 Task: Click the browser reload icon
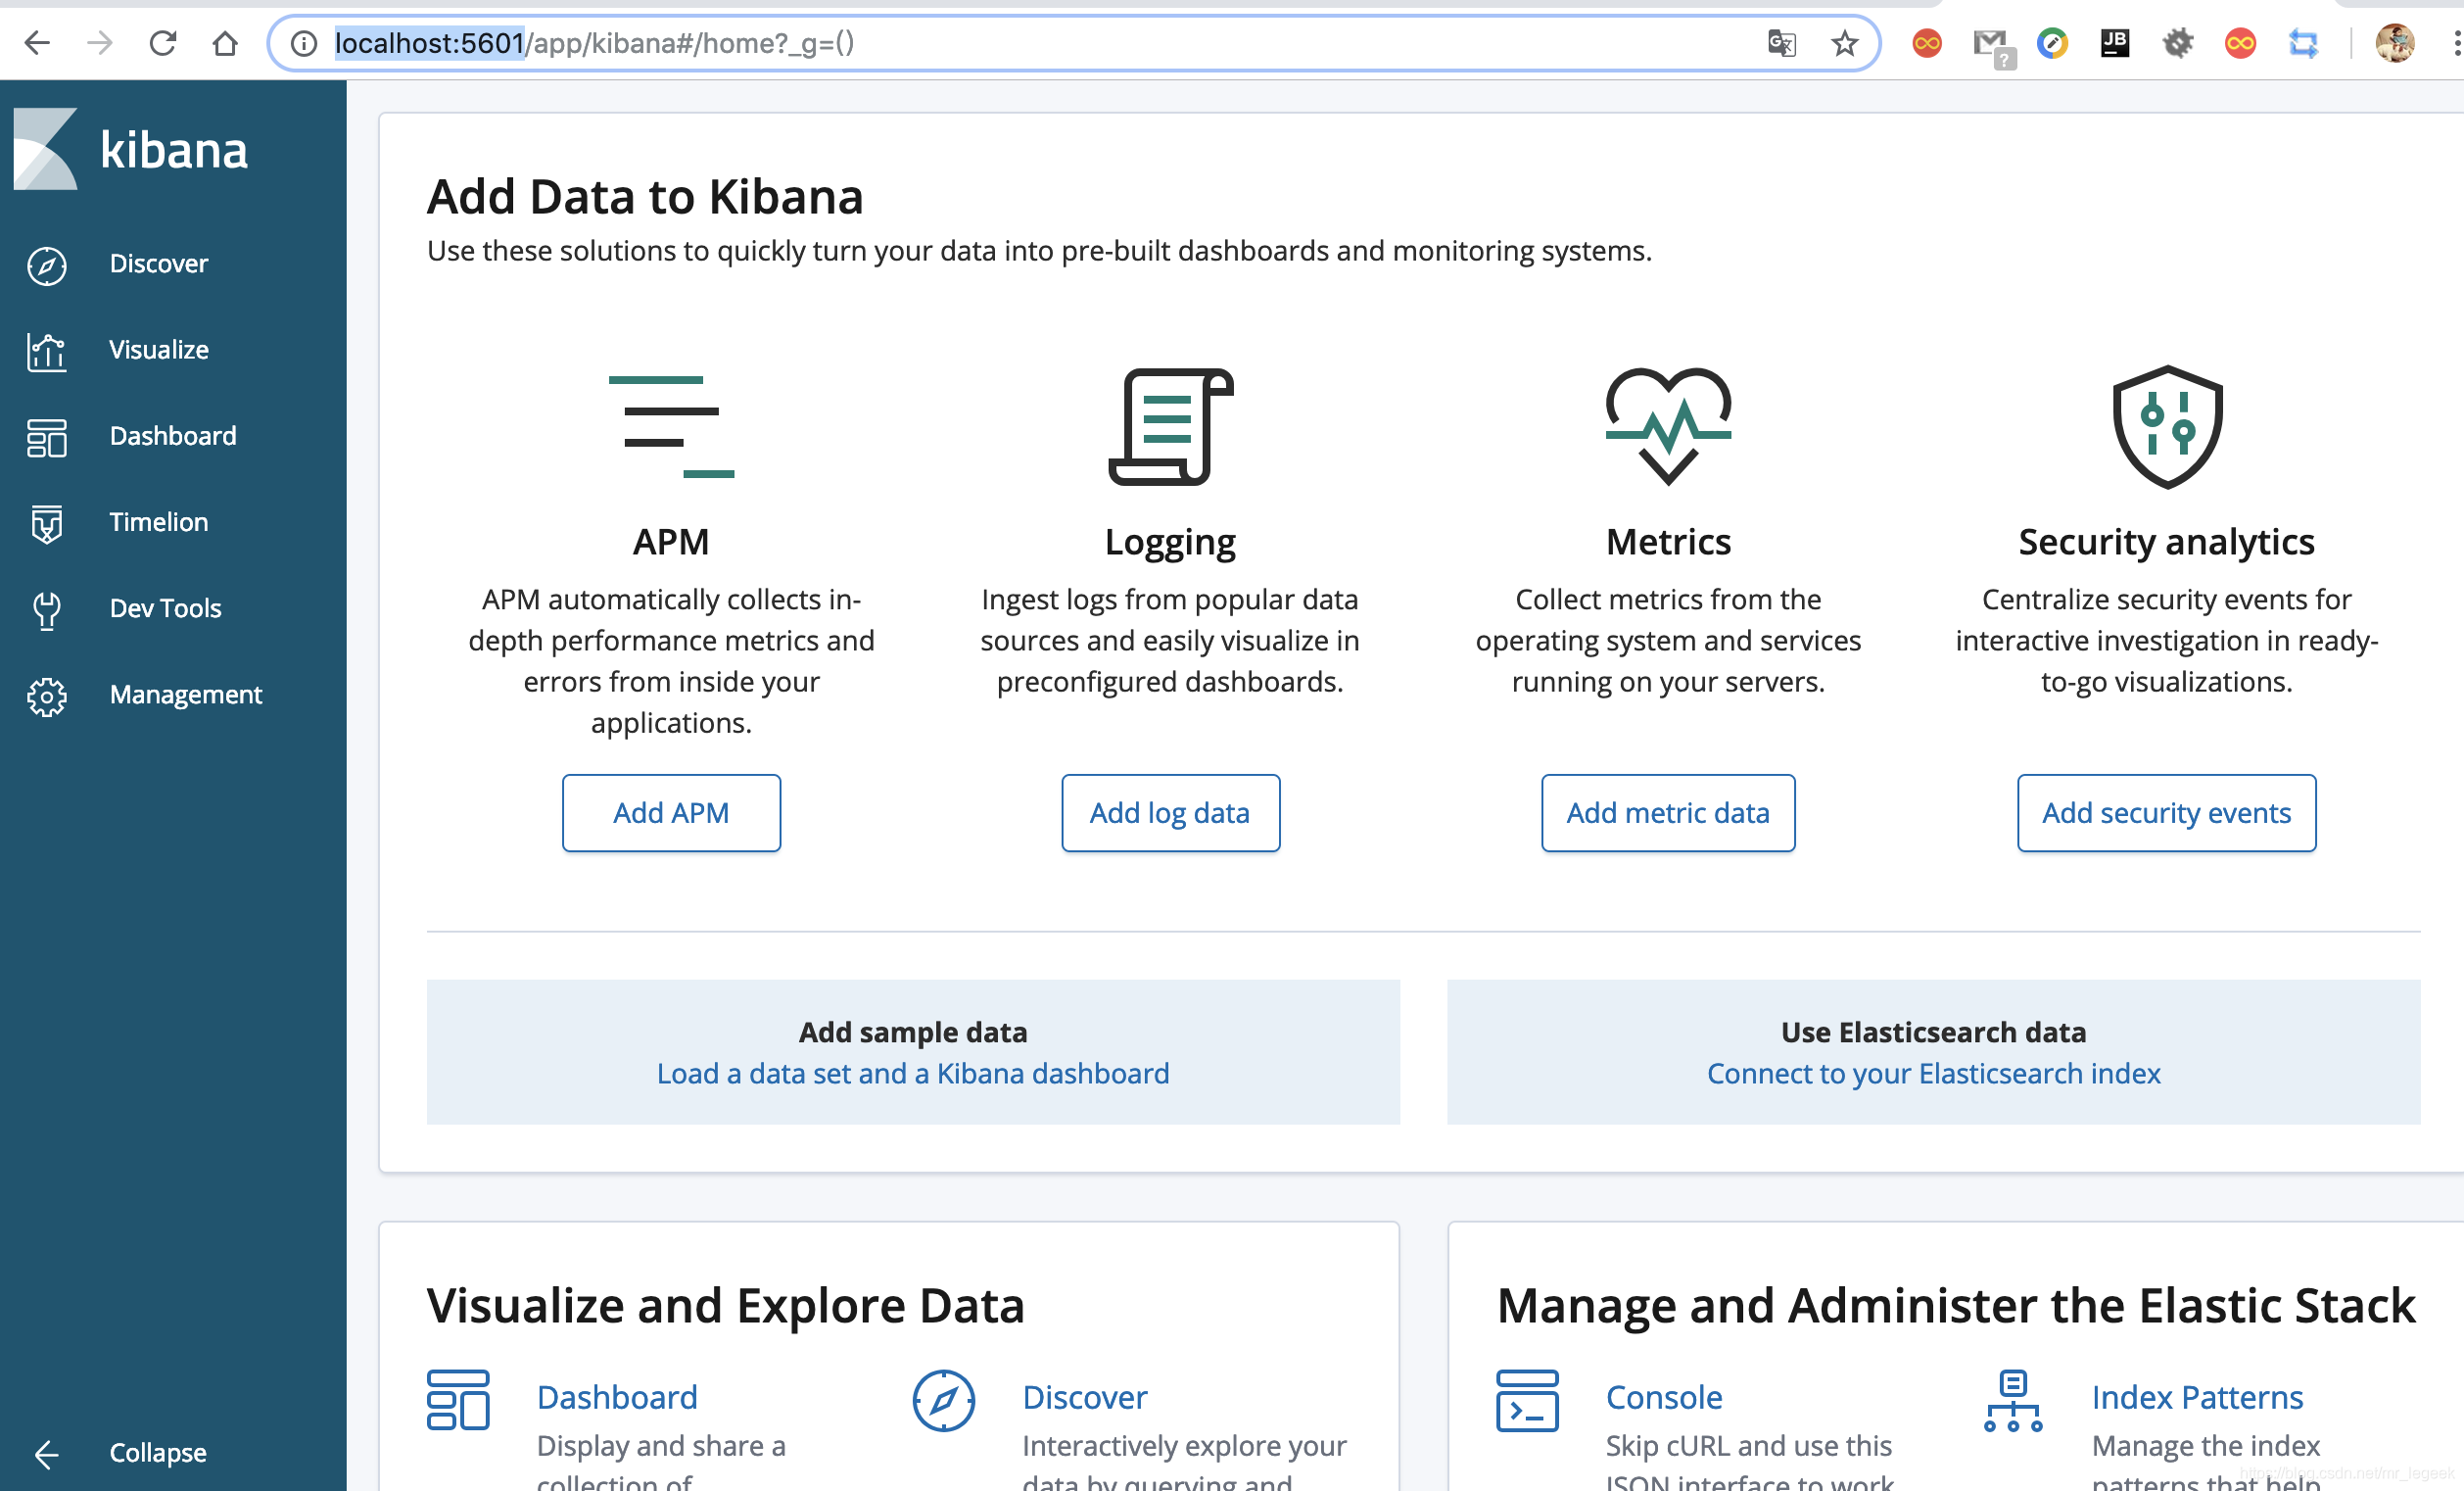pos(162,43)
